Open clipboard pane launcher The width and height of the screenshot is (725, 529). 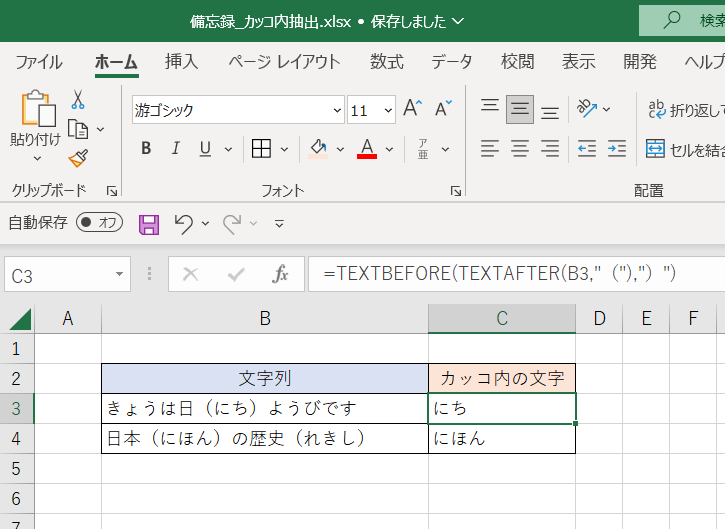tap(111, 191)
